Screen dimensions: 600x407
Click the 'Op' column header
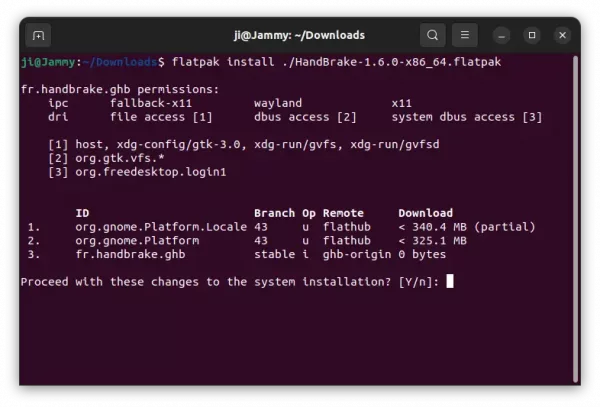tap(309, 213)
